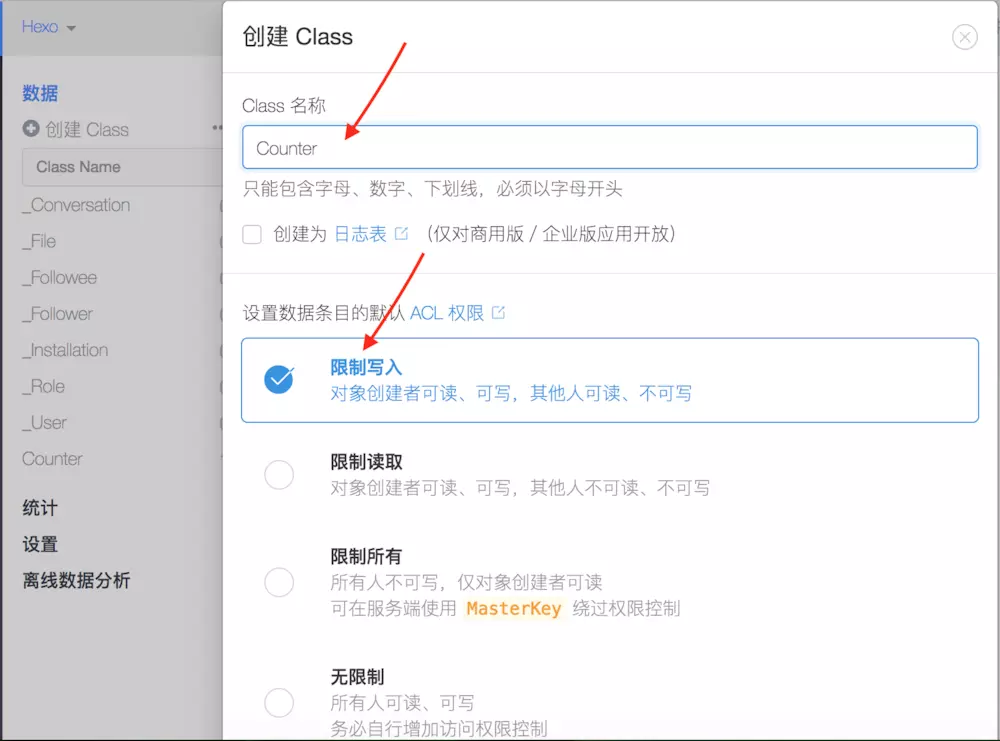Viewport: 1000px width, 741px height.
Task: Click the Class Name search field
Action: tap(122, 167)
